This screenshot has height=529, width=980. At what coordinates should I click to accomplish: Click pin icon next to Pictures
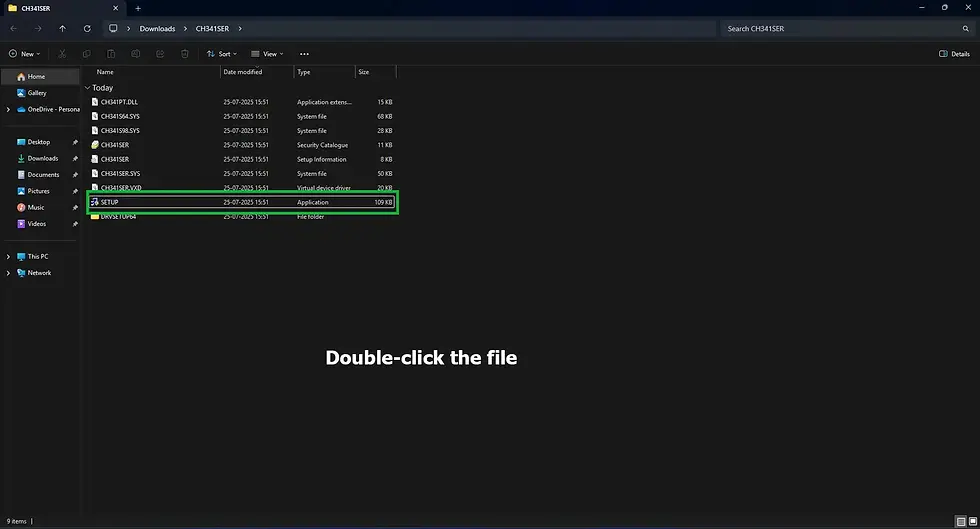75,191
